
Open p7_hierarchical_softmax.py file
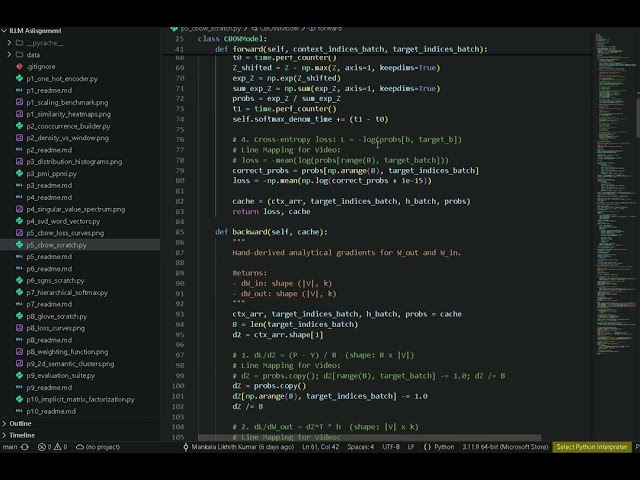coord(67,292)
